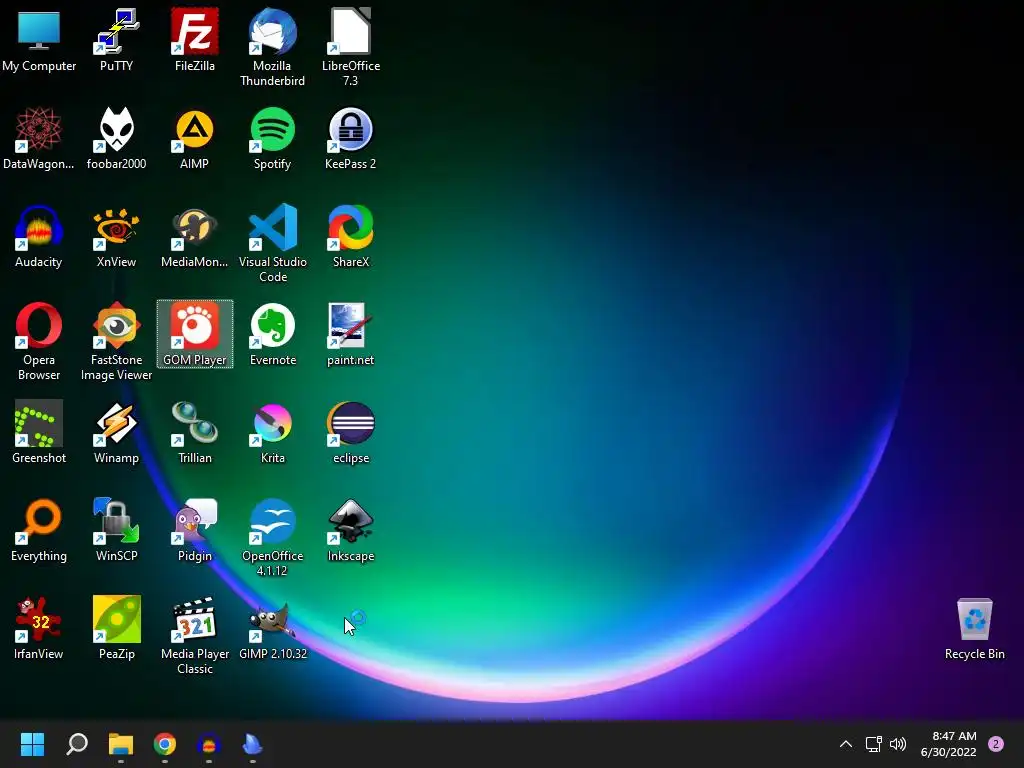Click the DataWagon desktop shortcut
Image resolution: width=1024 pixels, height=768 pixels.
(39, 138)
